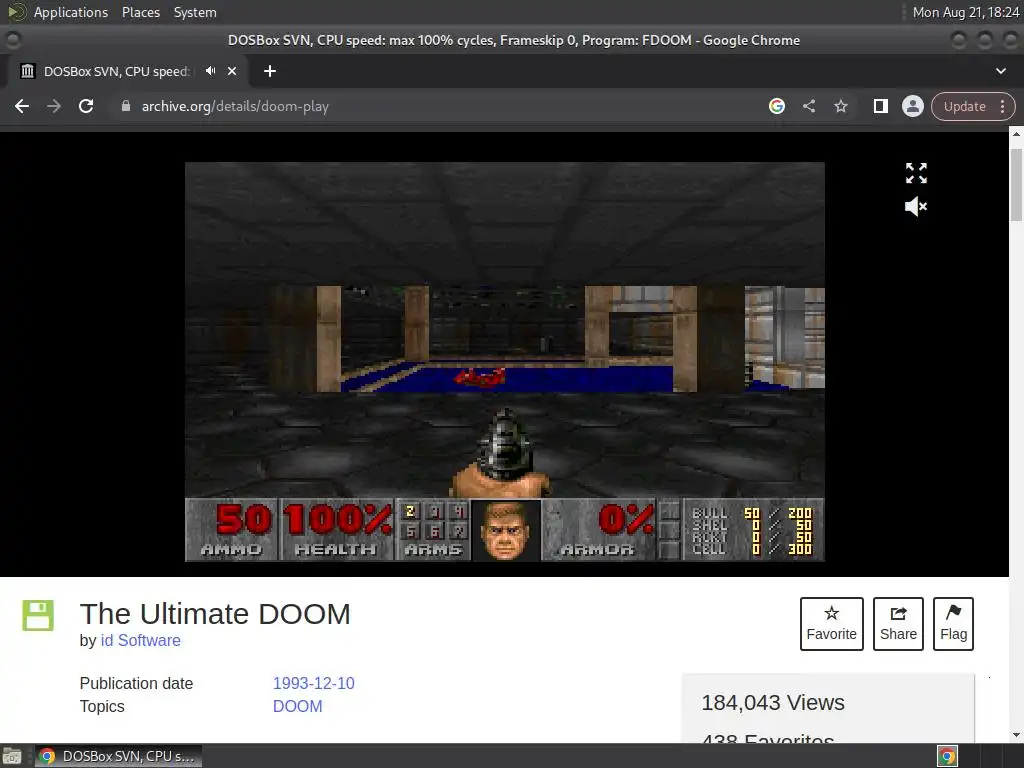Image resolution: width=1024 pixels, height=768 pixels.
Task: Select the DOSBox SVN taskbar window button
Action: [118, 756]
